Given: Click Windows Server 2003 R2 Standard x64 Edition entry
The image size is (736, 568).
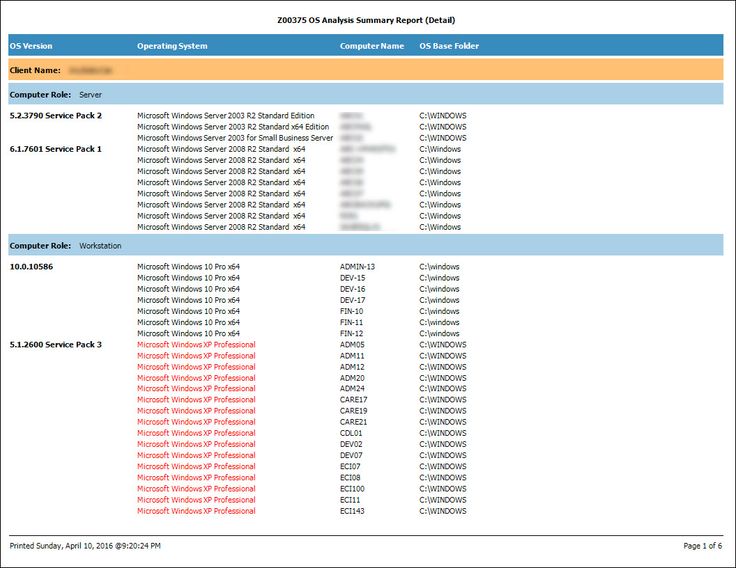Looking at the screenshot, I should [233, 127].
